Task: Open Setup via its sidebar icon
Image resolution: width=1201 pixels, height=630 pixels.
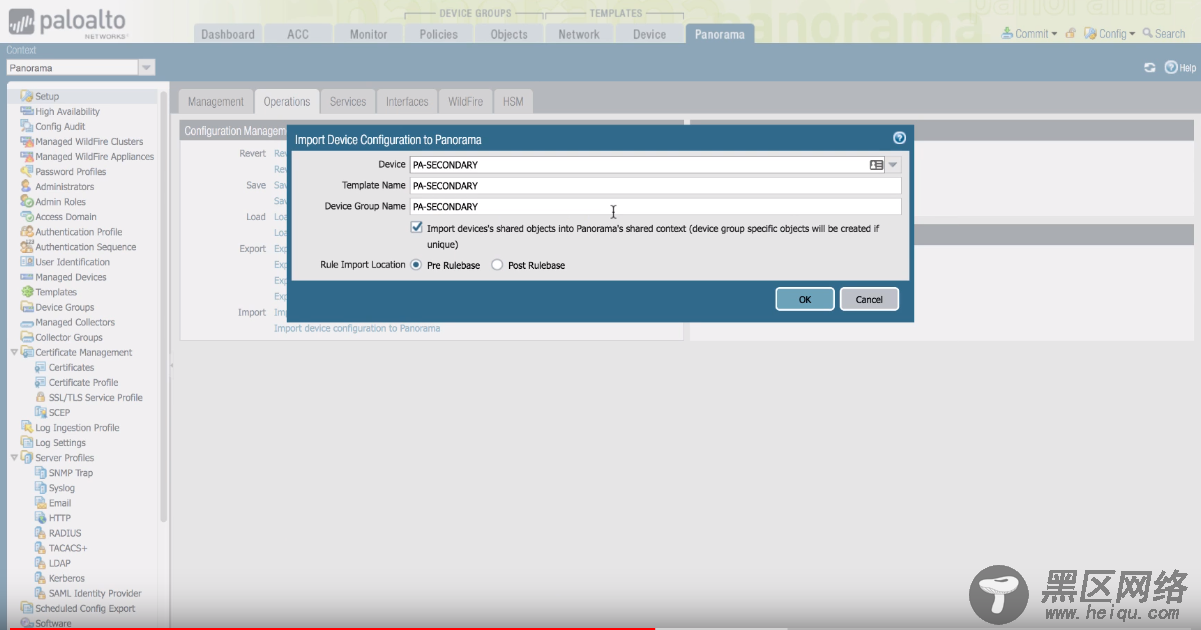Action: point(27,96)
